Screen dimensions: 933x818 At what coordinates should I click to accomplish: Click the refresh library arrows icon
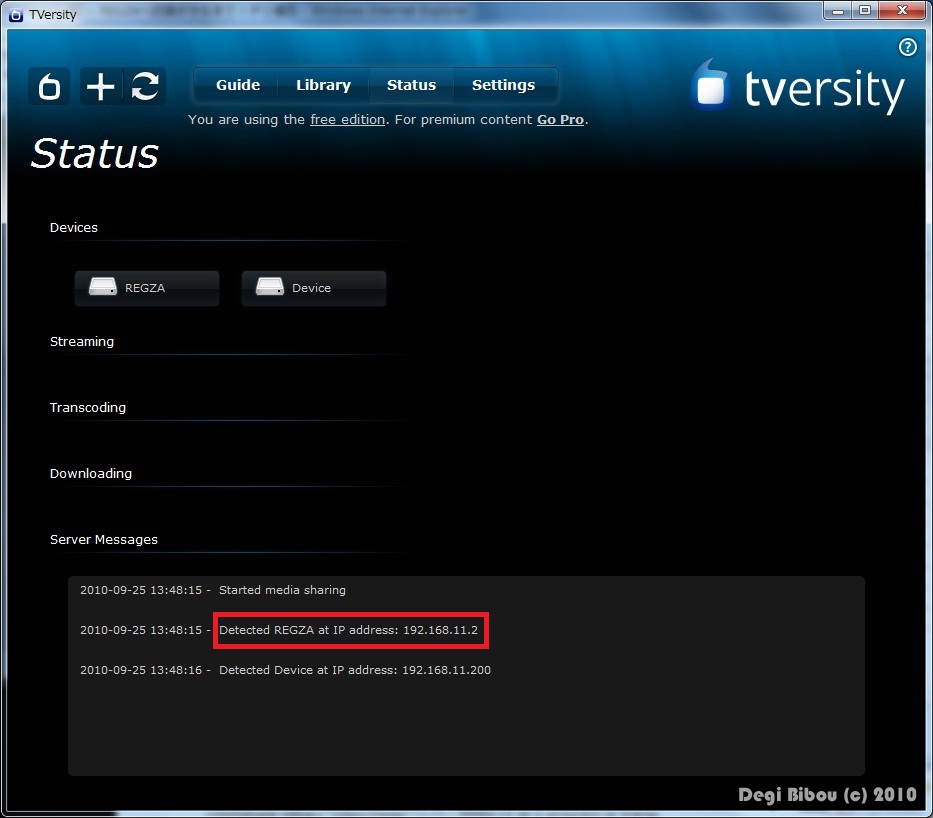point(145,86)
